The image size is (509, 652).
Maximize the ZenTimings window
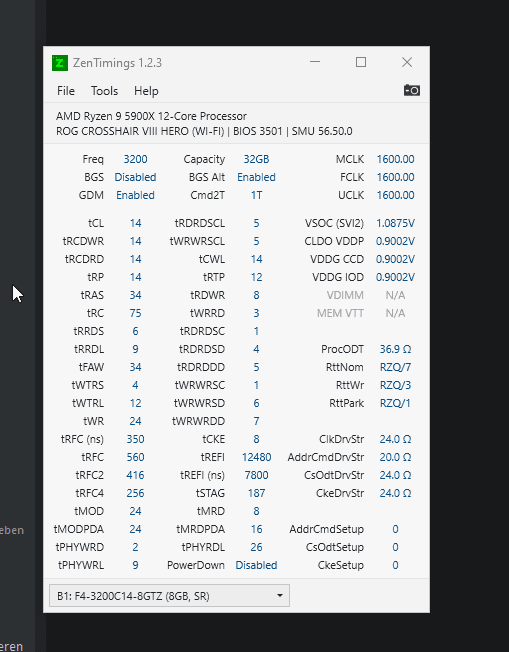click(361, 62)
